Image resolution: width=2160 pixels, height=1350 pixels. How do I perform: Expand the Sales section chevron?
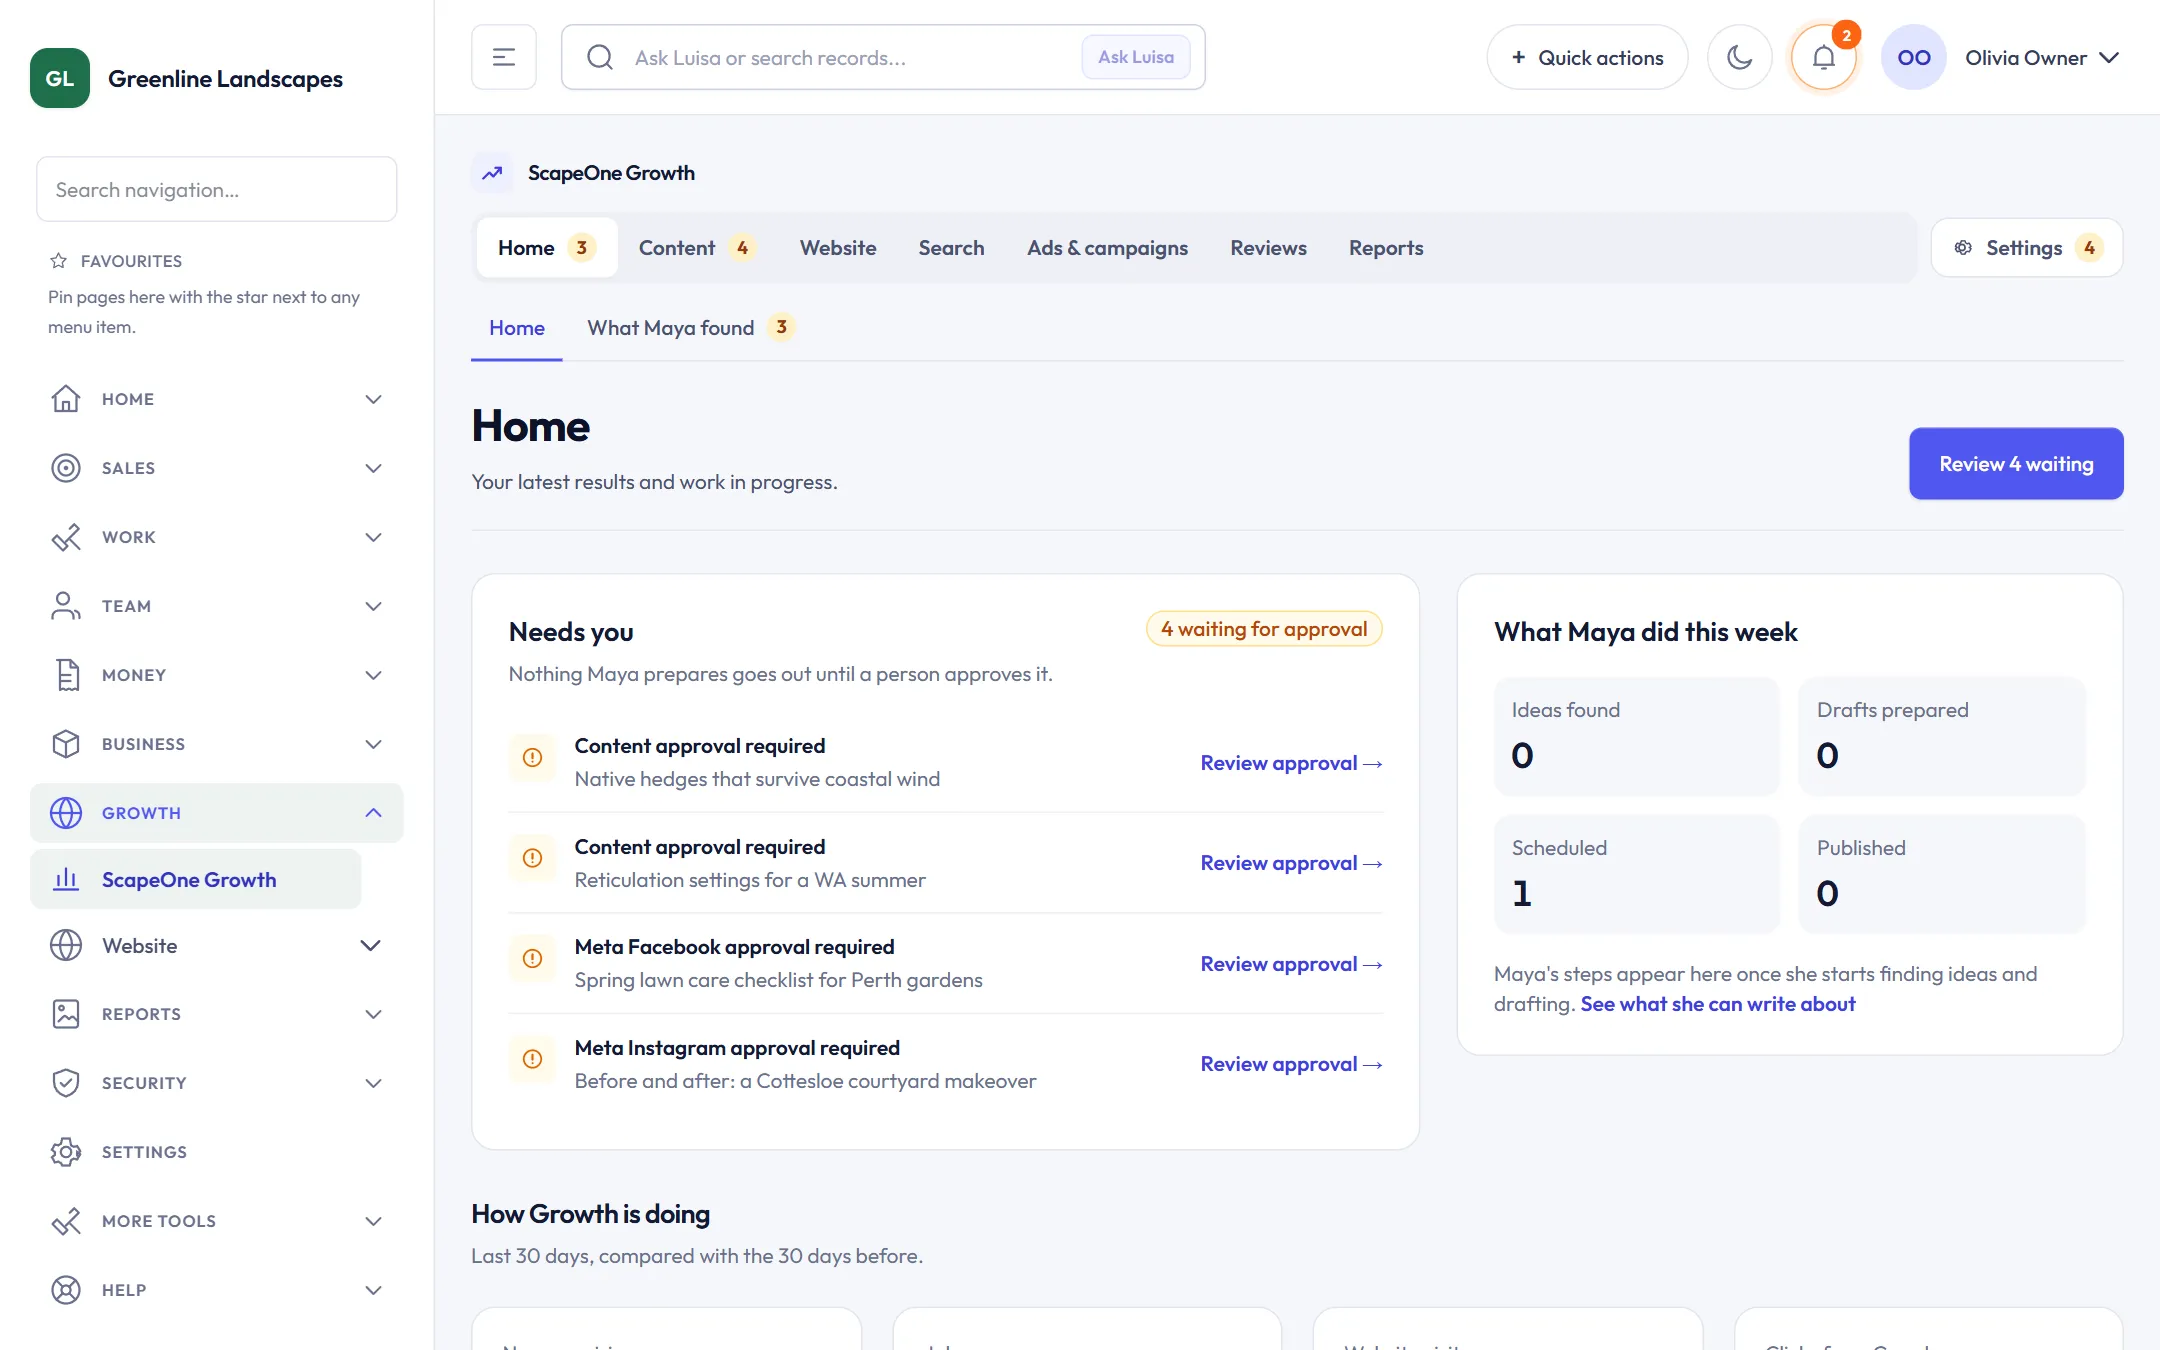pyautogui.click(x=373, y=468)
